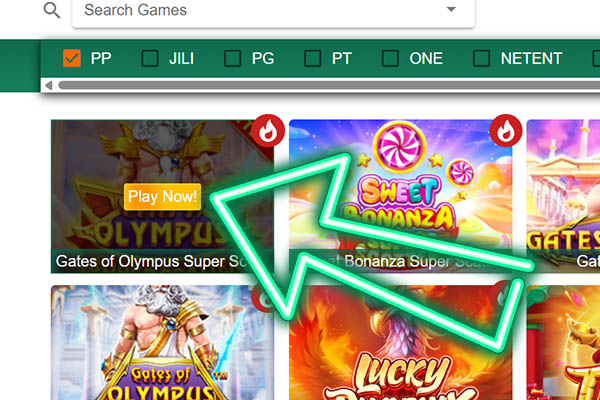The image size is (600, 400).
Task: Open the Lucky Phoenix game thumbnail
Action: click(400, 343)
